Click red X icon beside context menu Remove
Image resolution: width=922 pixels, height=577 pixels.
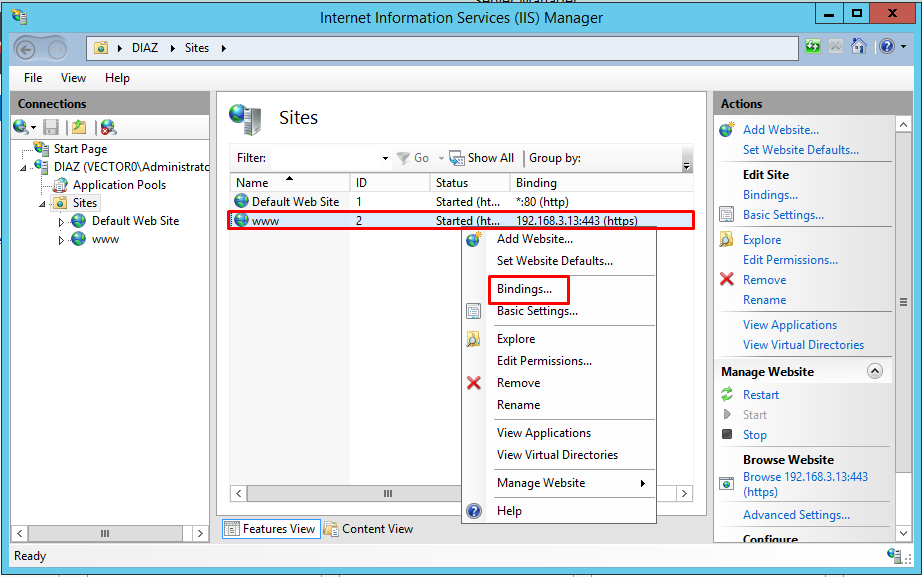pyautogui.click(x=473, y=383)
